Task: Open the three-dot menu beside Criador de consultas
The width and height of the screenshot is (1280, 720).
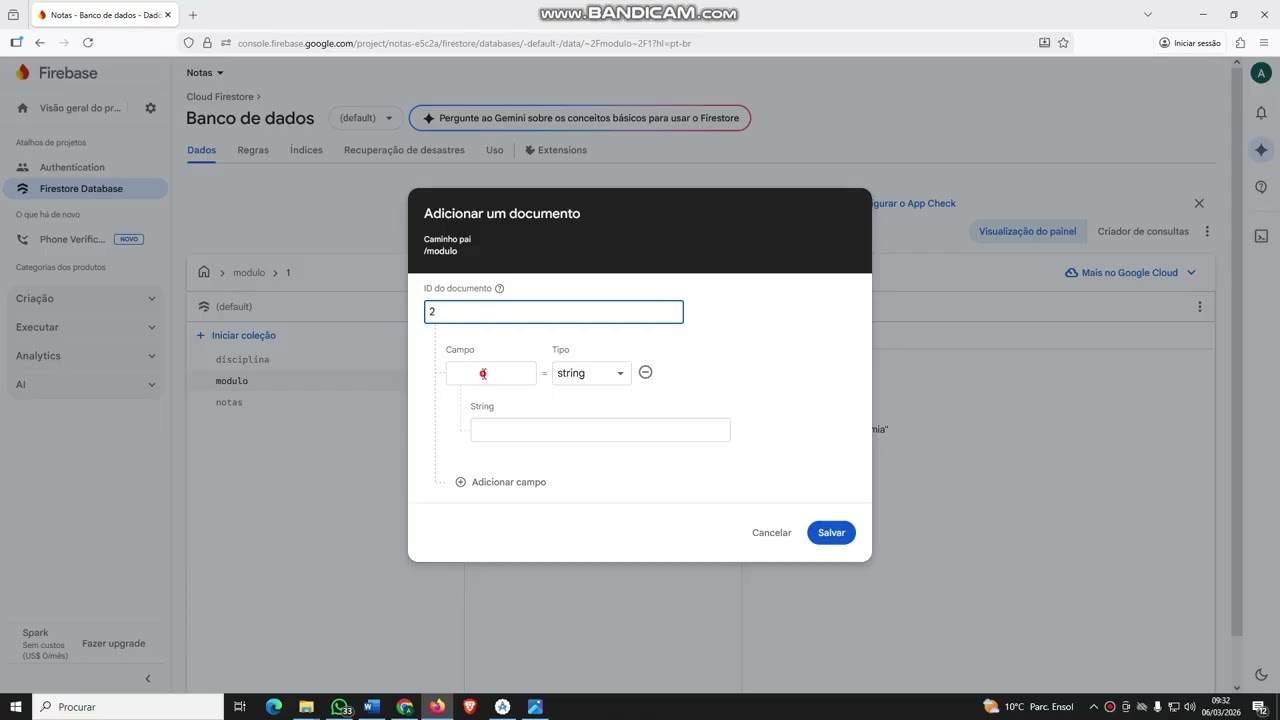Action: [1207, 231]
